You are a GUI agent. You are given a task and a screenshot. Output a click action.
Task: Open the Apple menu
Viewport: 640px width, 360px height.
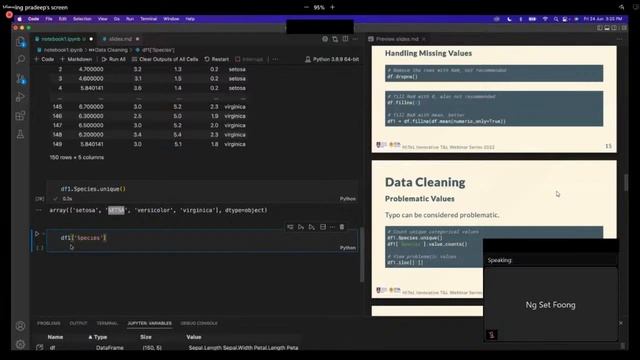[x=19, y=19]
